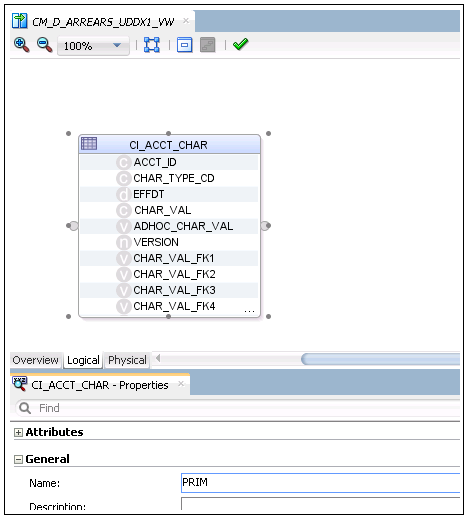Screen dimensions: 468x521
Task: Click the magnifier icon in the Find box
Action: tap(25, 408)
